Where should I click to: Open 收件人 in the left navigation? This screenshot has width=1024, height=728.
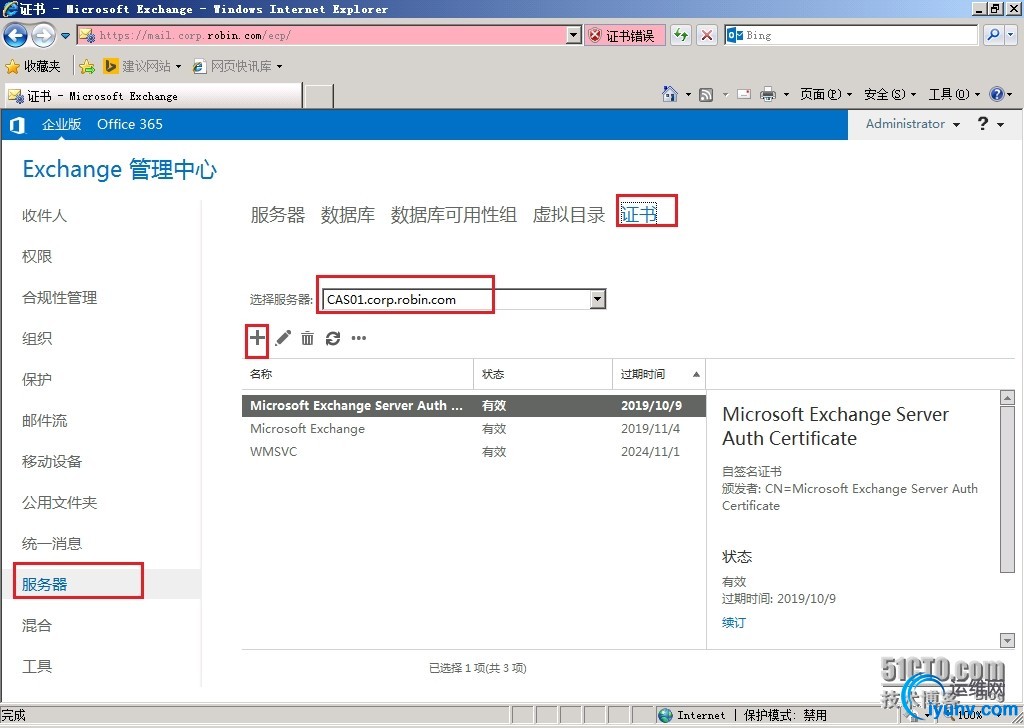point(44,215)
